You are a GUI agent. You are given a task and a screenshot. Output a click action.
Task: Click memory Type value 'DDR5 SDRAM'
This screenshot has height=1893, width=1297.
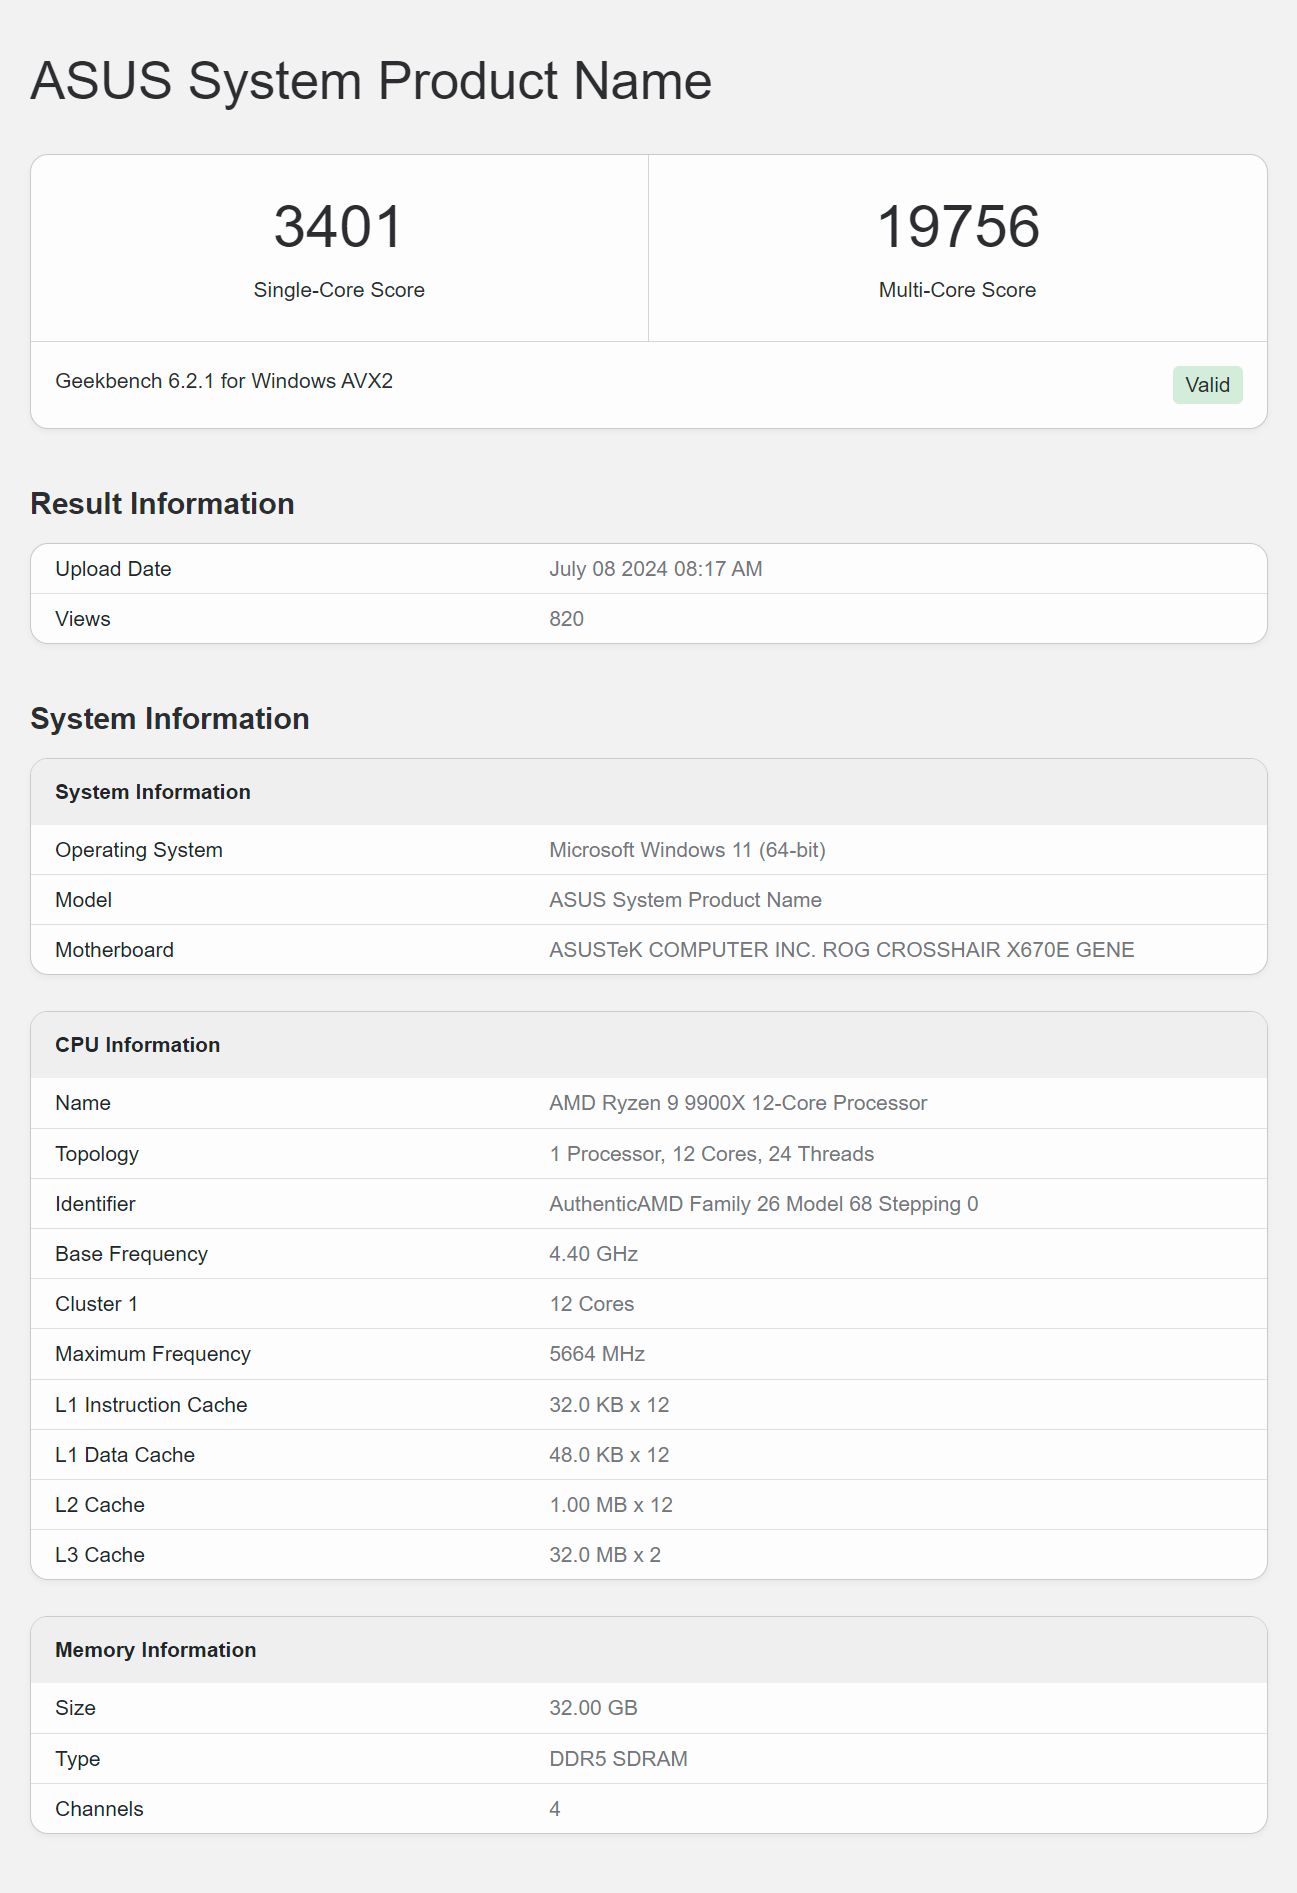(618, 1759)
